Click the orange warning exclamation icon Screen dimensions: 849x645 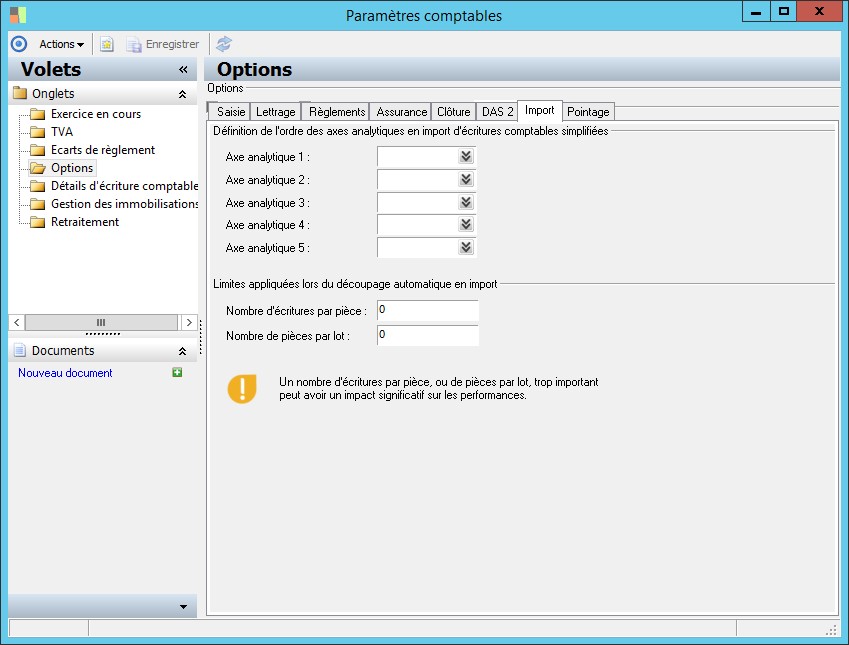tap(242, 389)
